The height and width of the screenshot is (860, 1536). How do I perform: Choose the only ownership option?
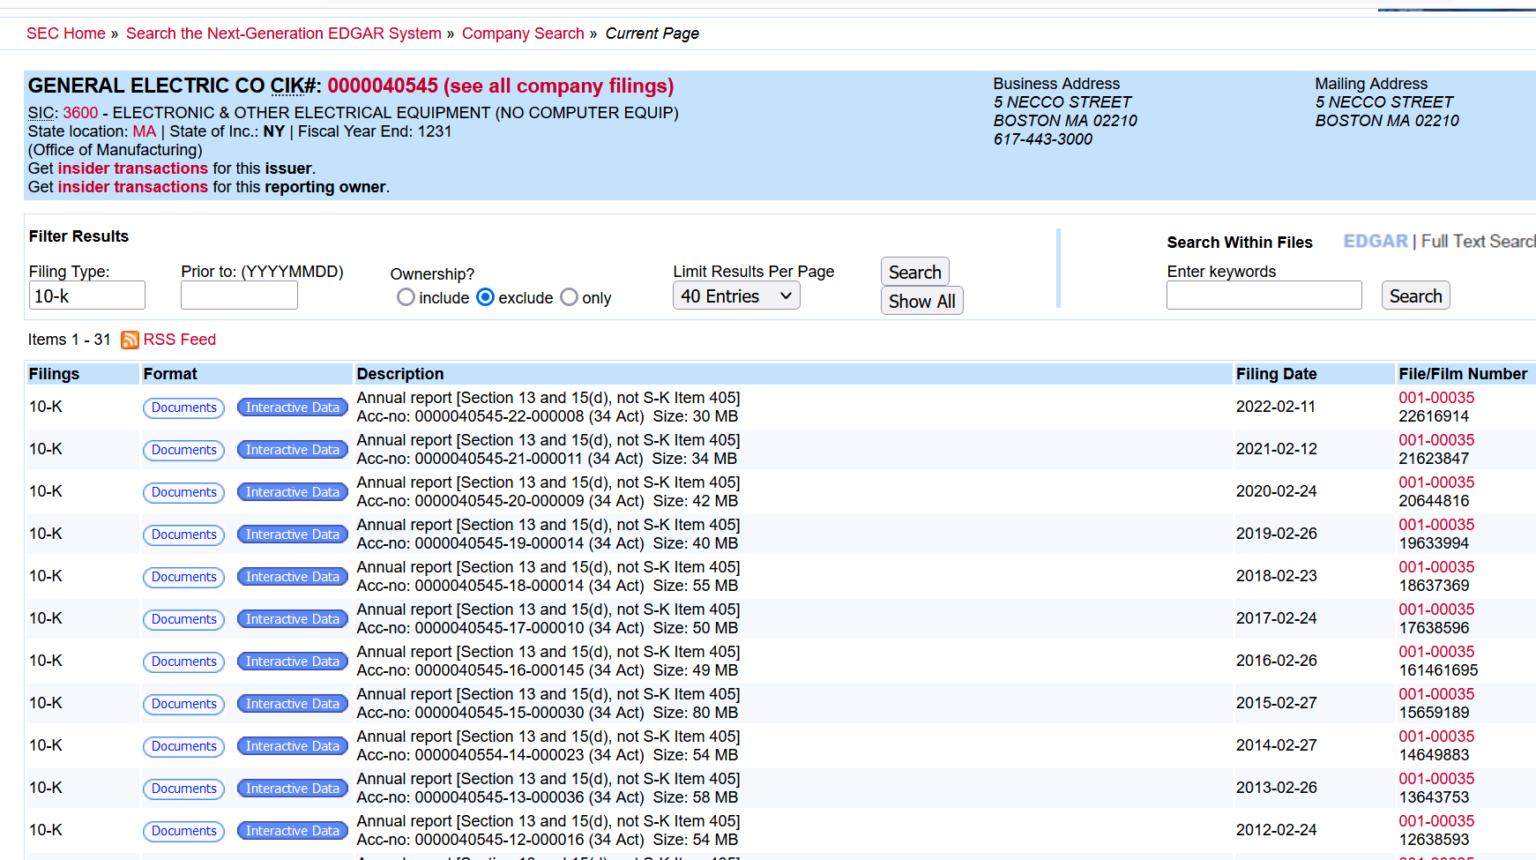[x=569, y=296]
